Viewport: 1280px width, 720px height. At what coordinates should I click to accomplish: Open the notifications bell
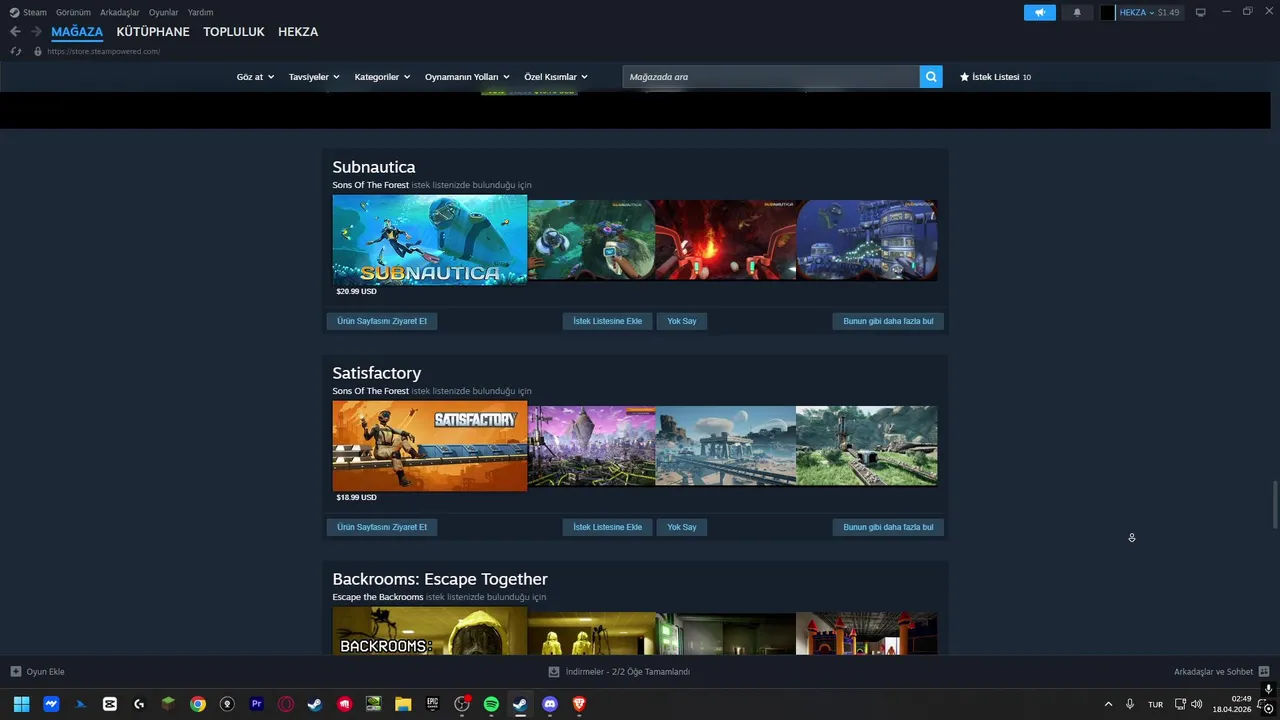(1077, 12)
